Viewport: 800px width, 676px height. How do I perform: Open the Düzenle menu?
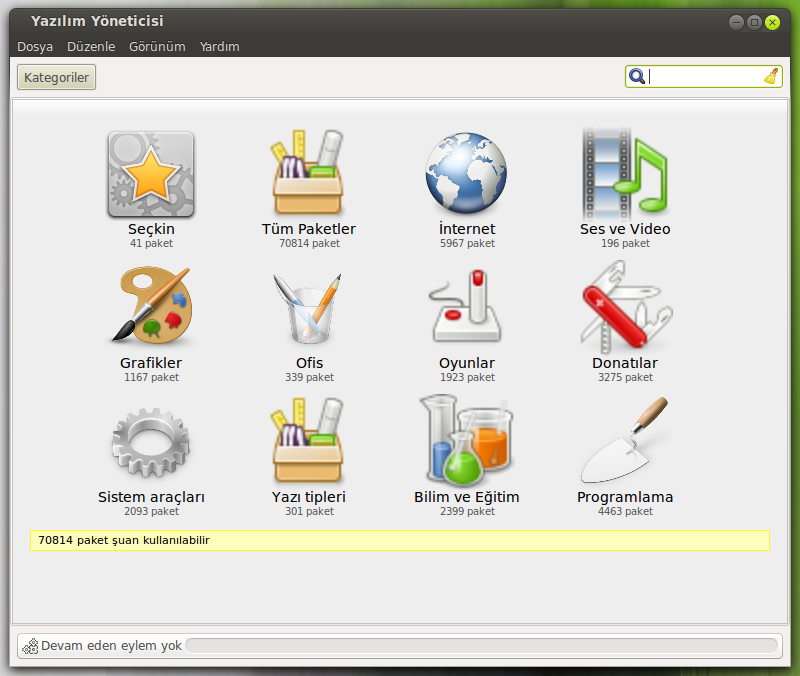tap(91, 46)
